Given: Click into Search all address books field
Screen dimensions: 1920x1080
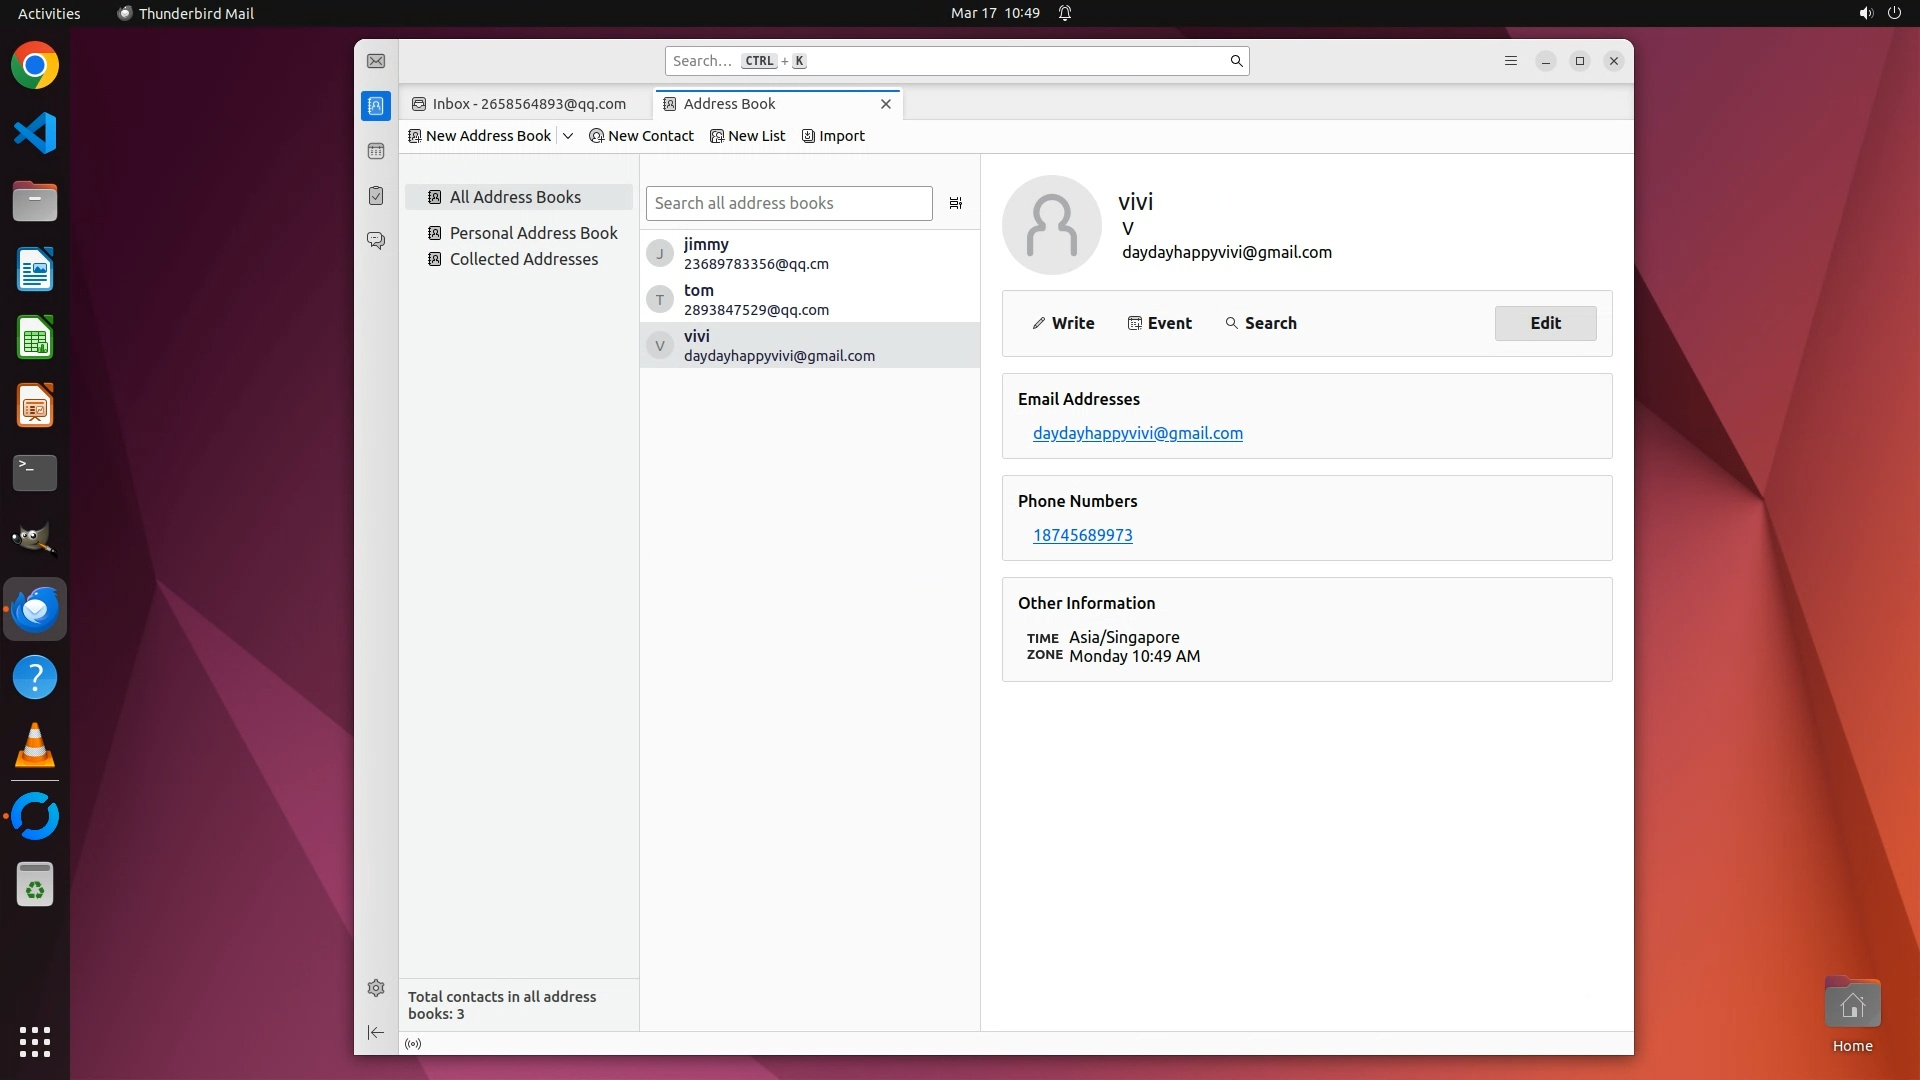Looking at the screenshot, I should click(788, 203).
